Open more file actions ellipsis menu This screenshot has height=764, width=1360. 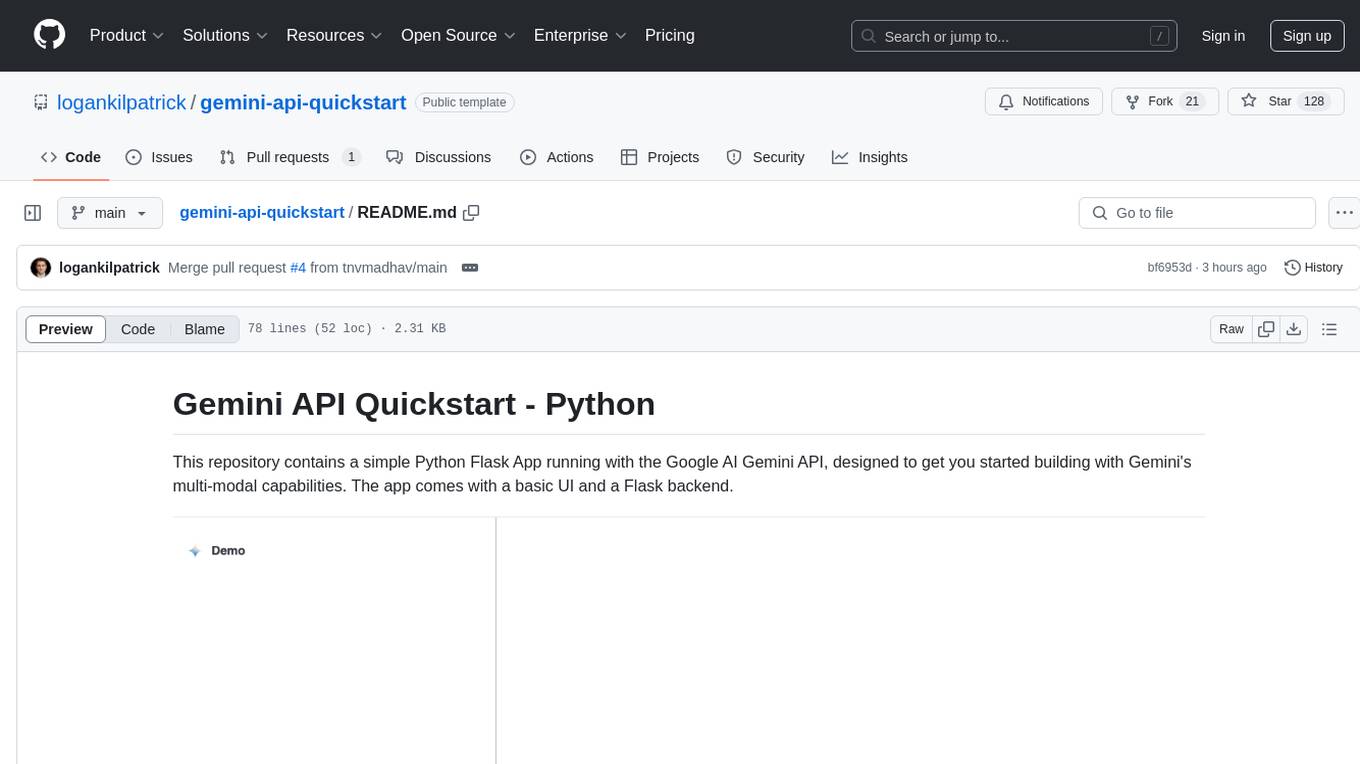click(1344, 213)
